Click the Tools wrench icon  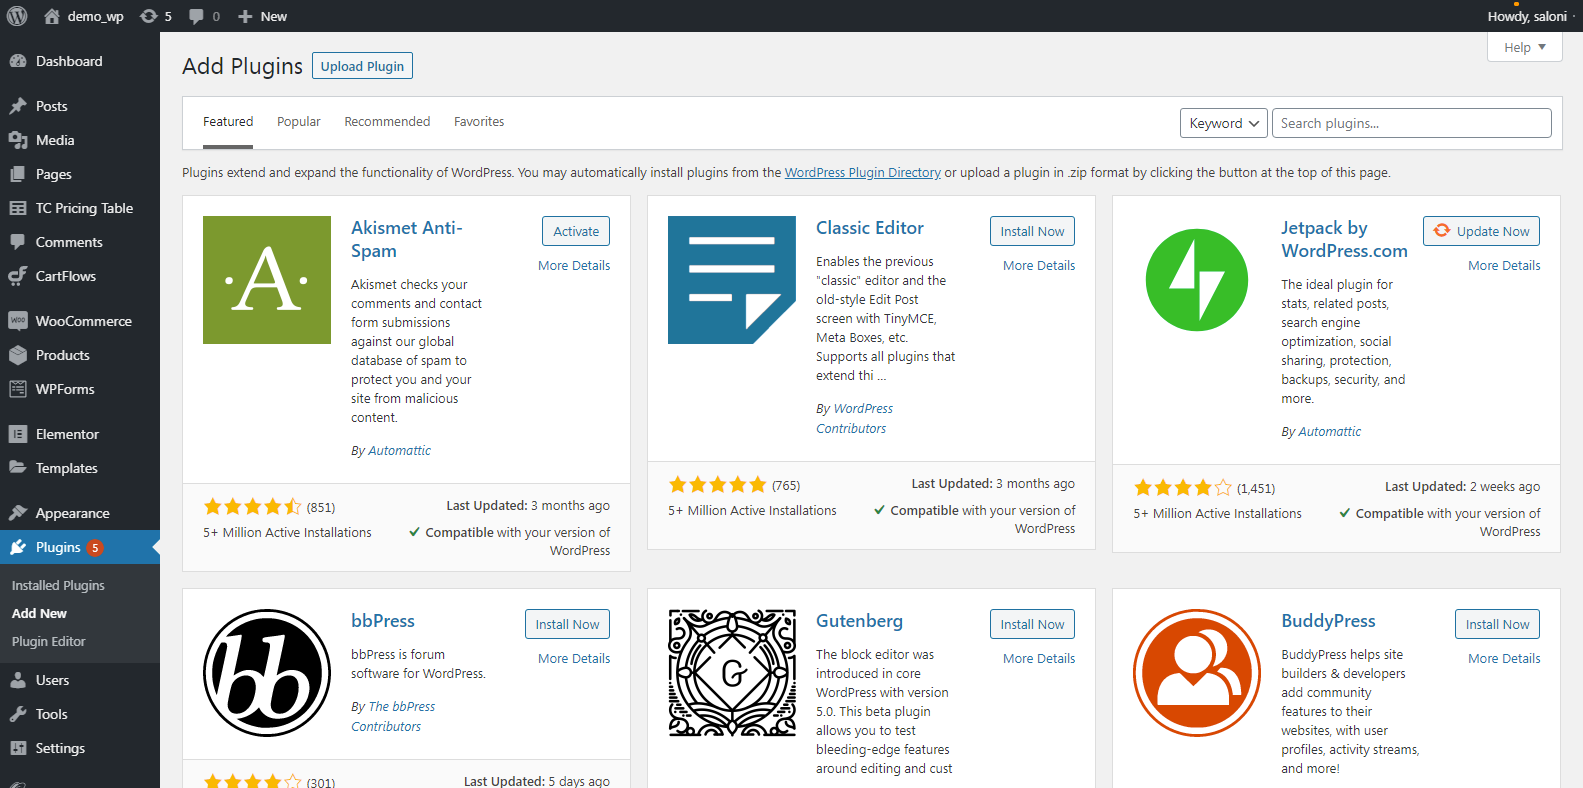pos(18,714)
